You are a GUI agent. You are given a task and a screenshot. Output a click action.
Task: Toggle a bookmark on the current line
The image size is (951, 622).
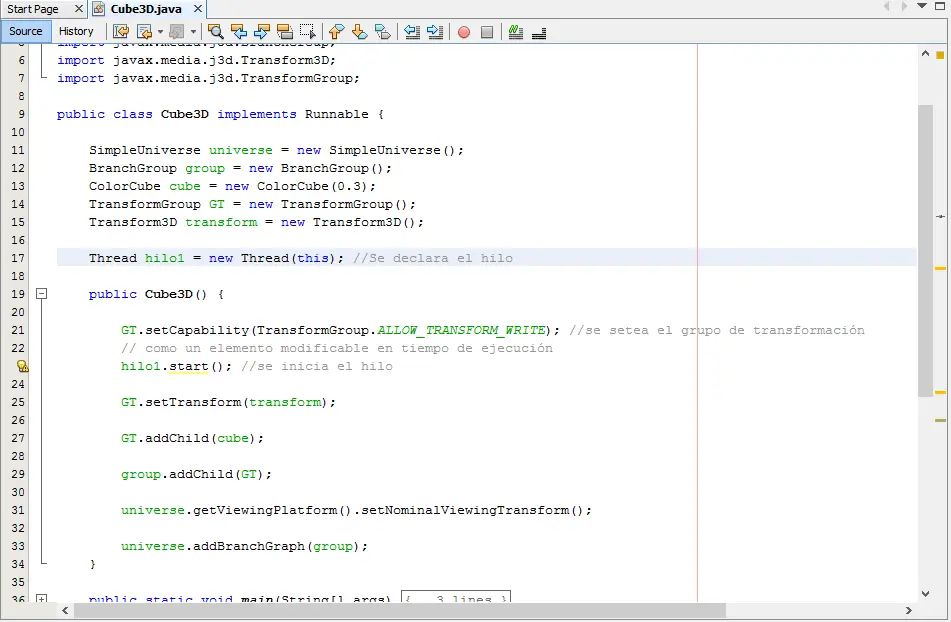pos(382,32)
